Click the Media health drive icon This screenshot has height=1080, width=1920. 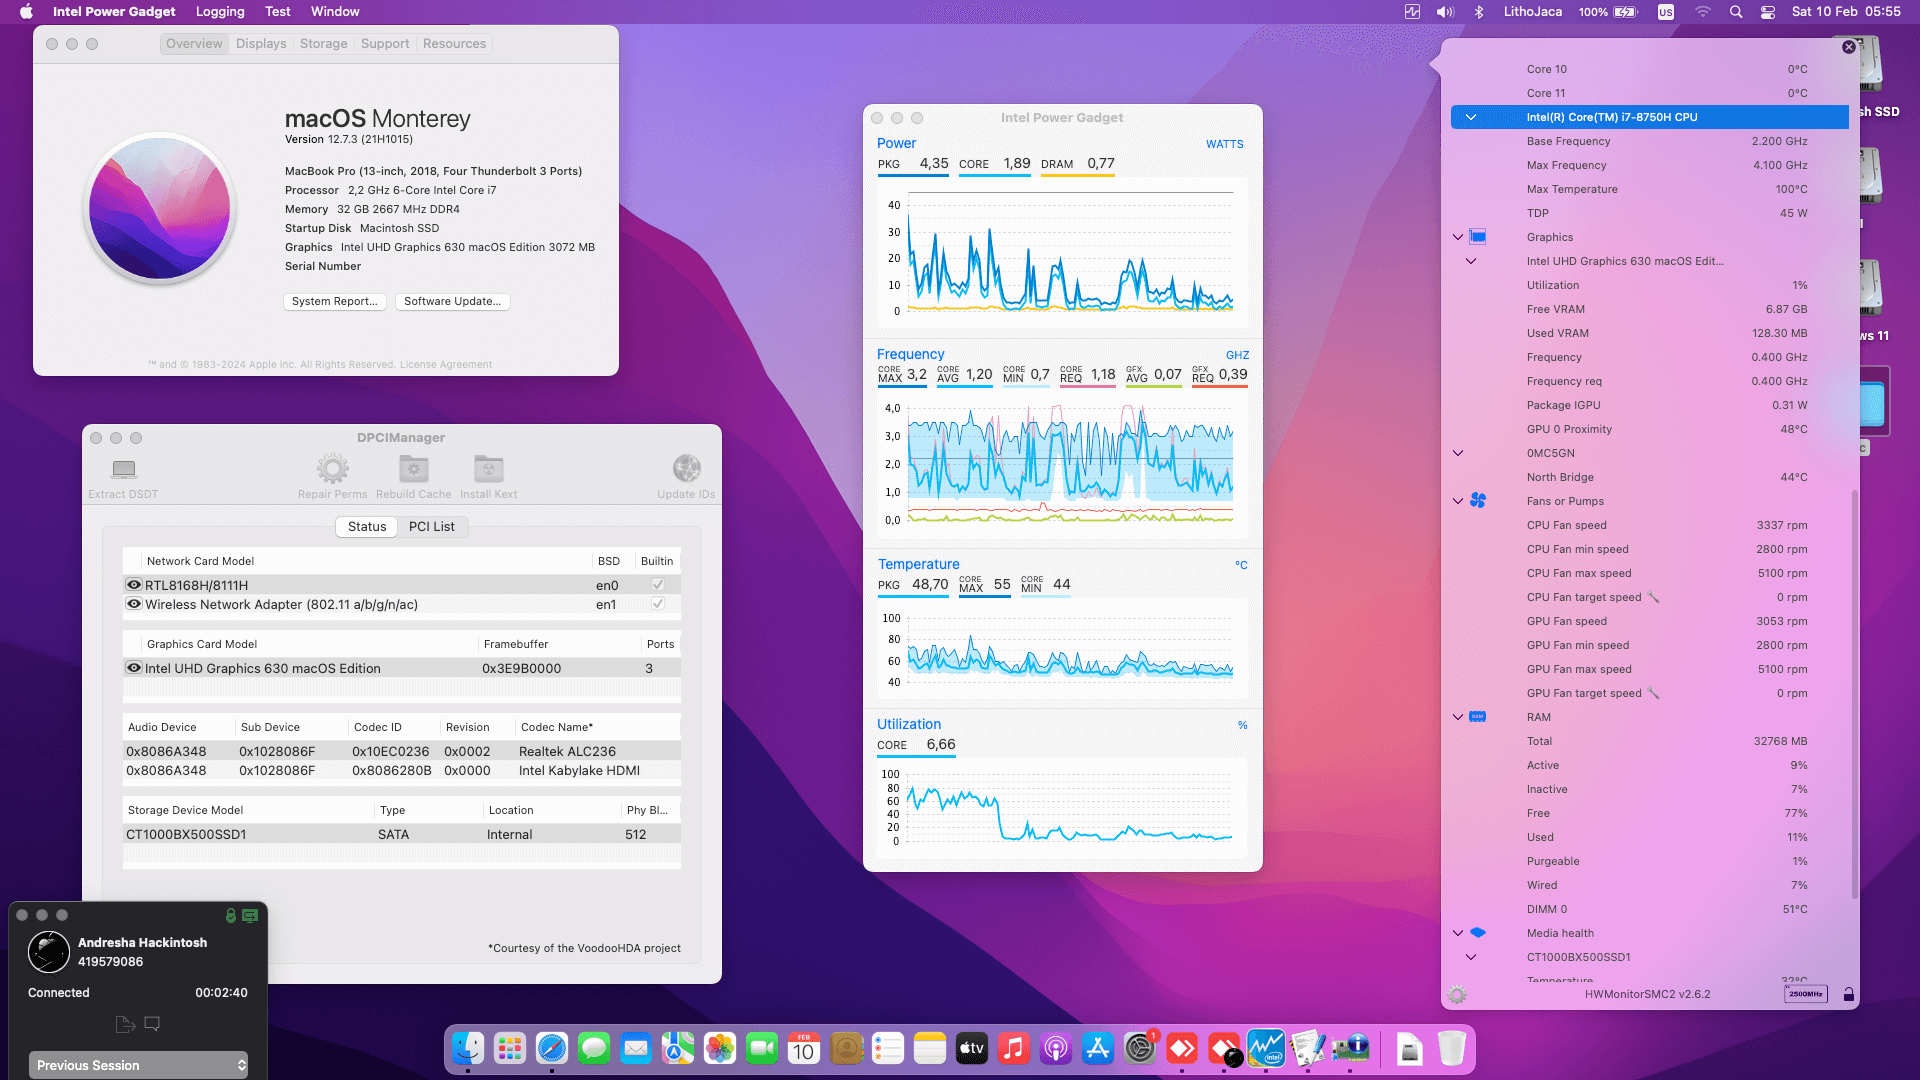tap(1478, 933)
